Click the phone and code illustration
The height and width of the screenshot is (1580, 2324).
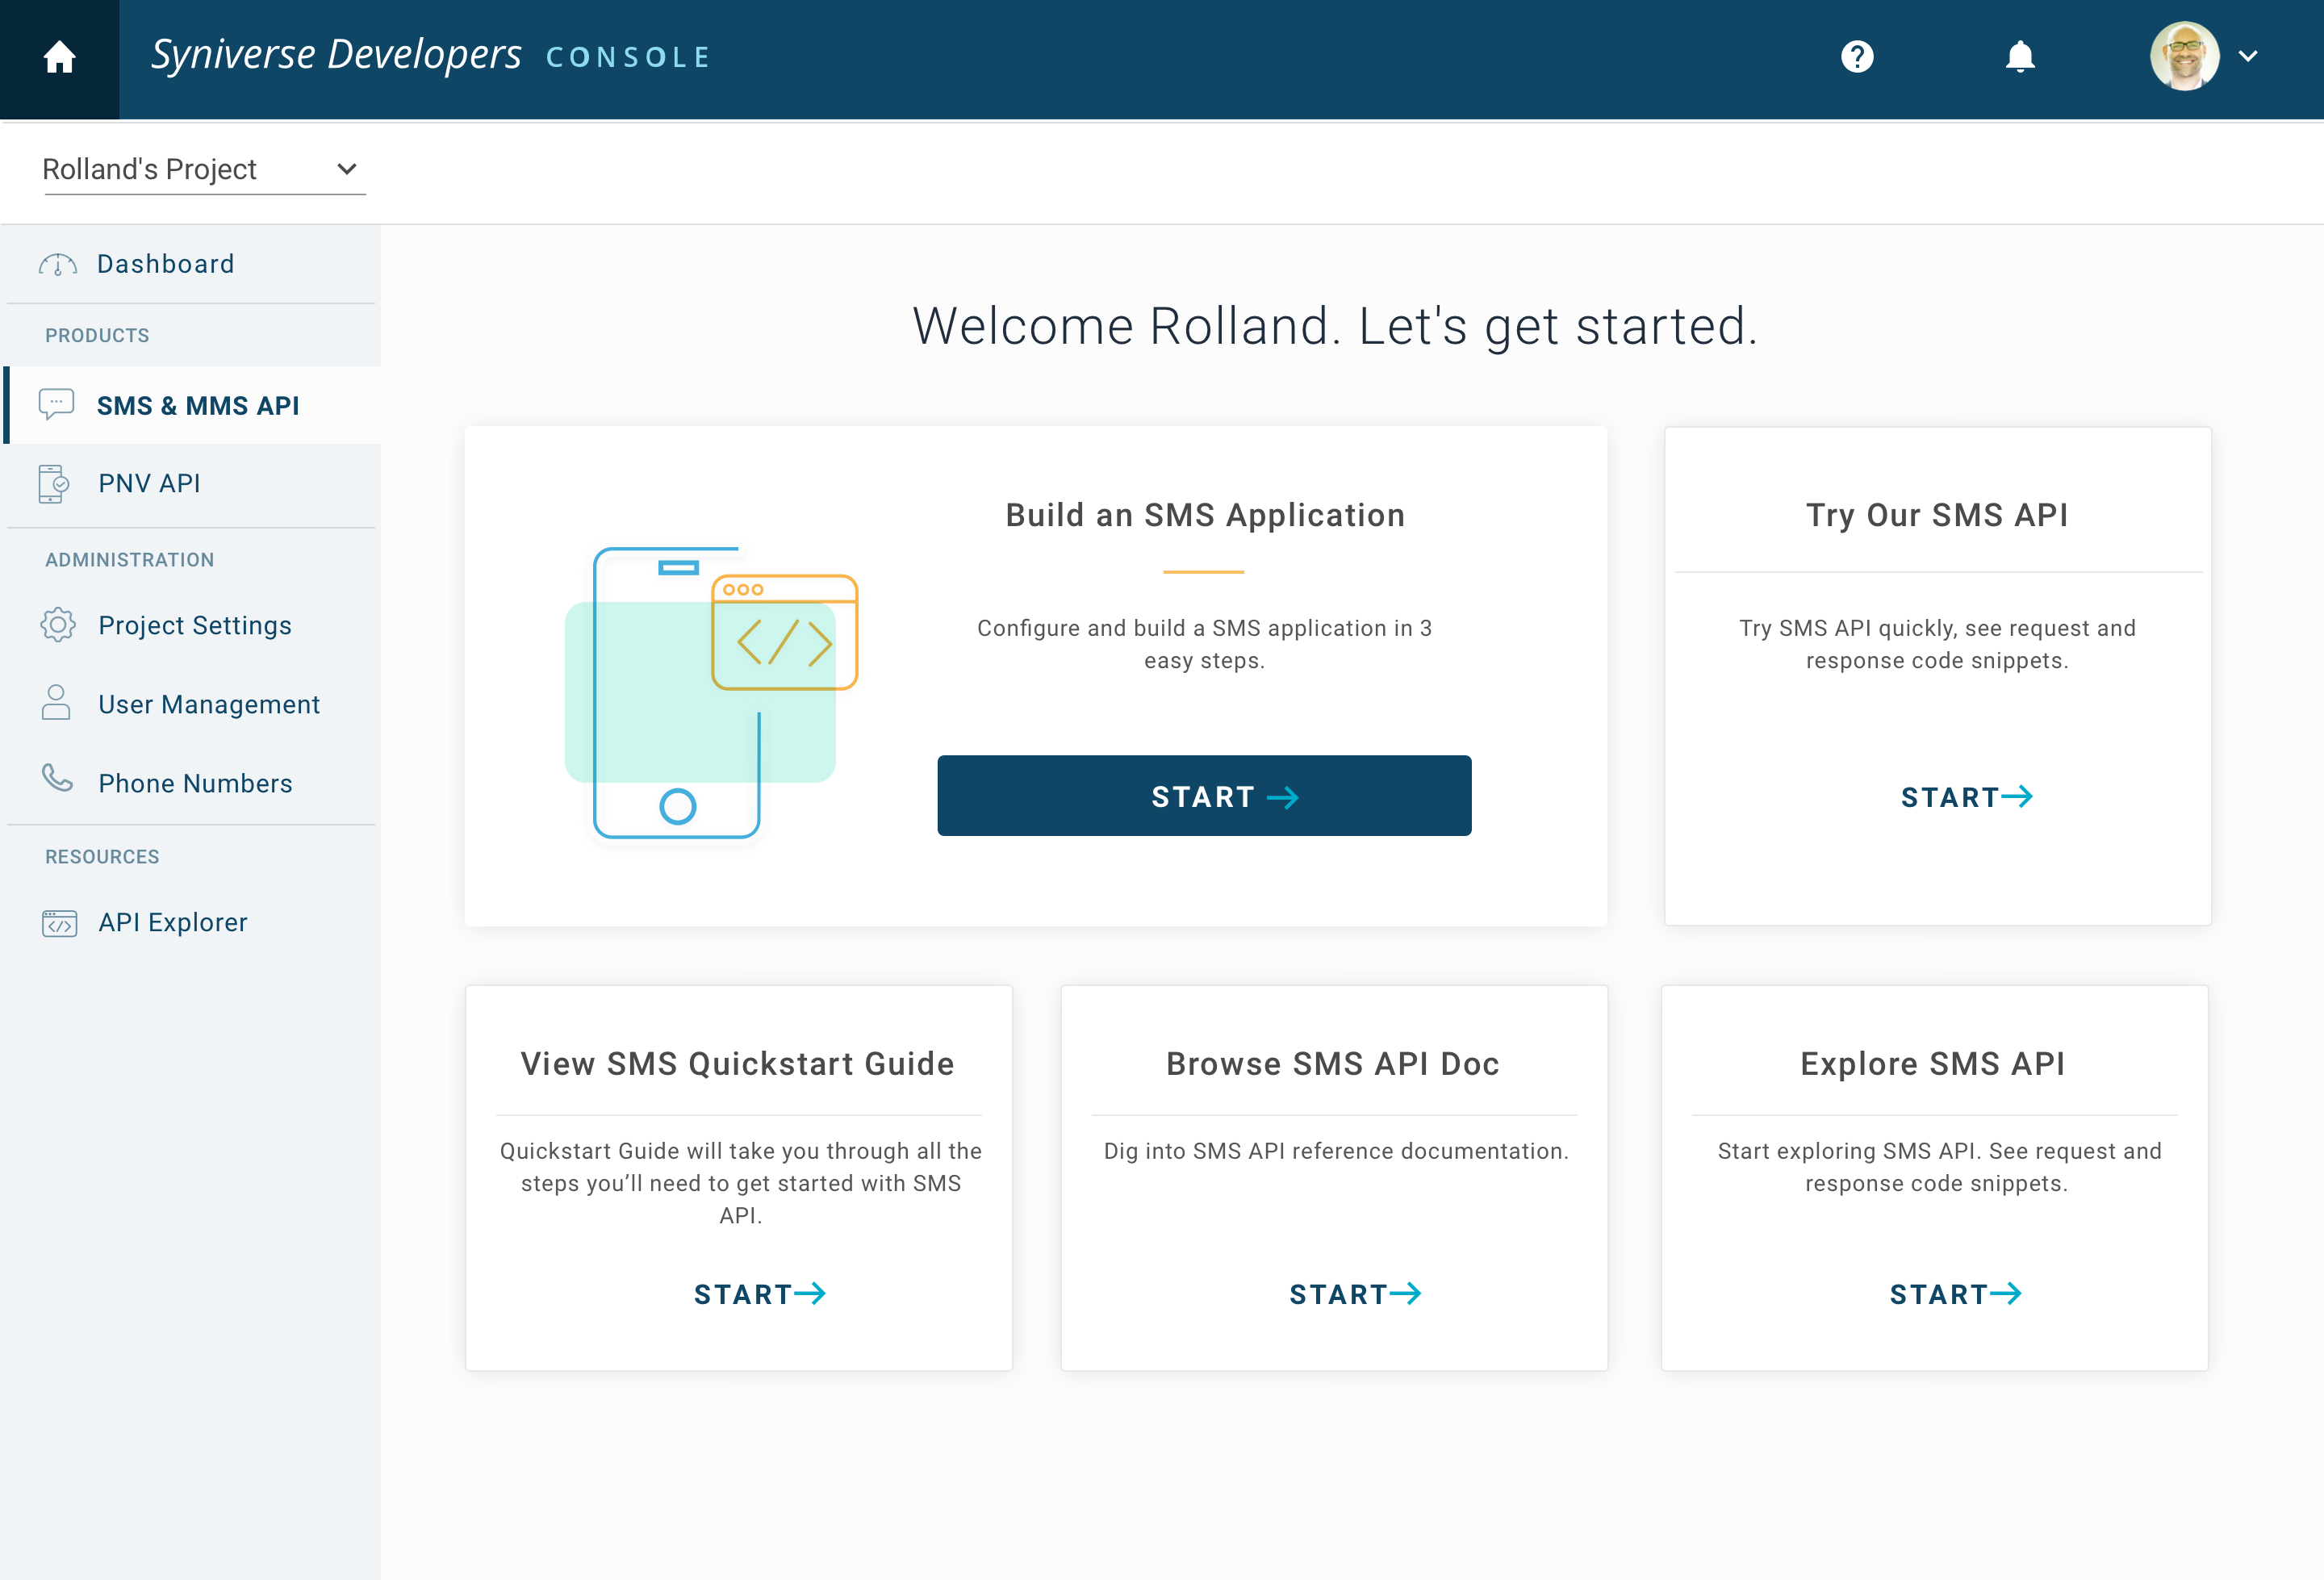click(x=711, y=692)
